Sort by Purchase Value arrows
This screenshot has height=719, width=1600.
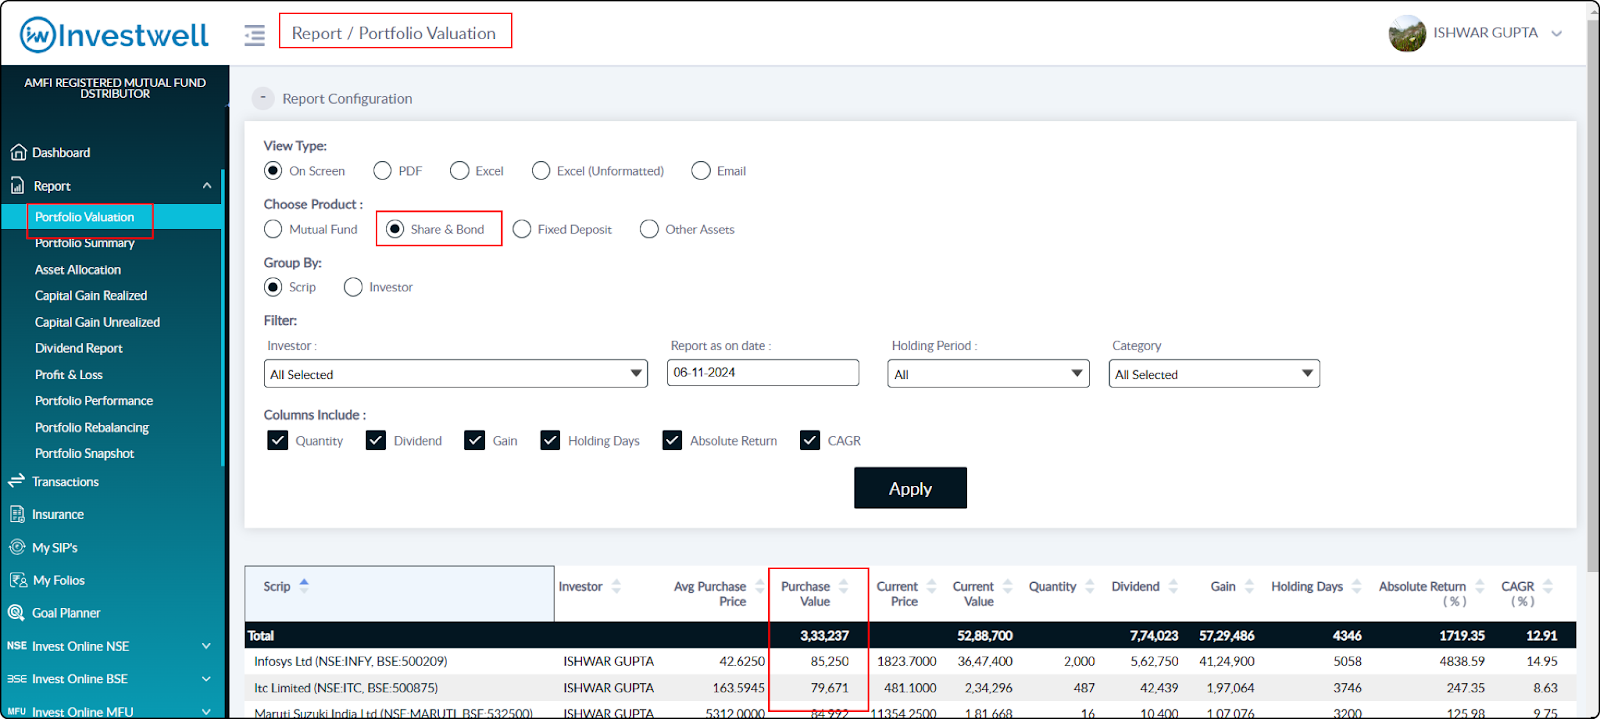844,586
